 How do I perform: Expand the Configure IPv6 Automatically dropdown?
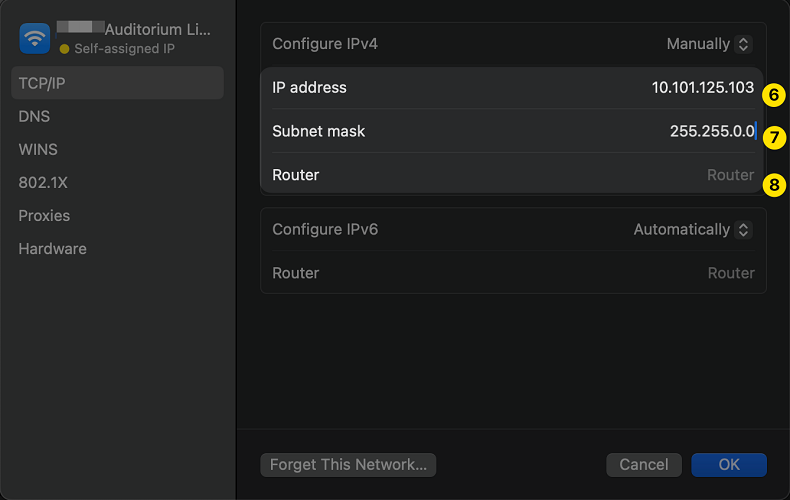[x=692, y=229]
